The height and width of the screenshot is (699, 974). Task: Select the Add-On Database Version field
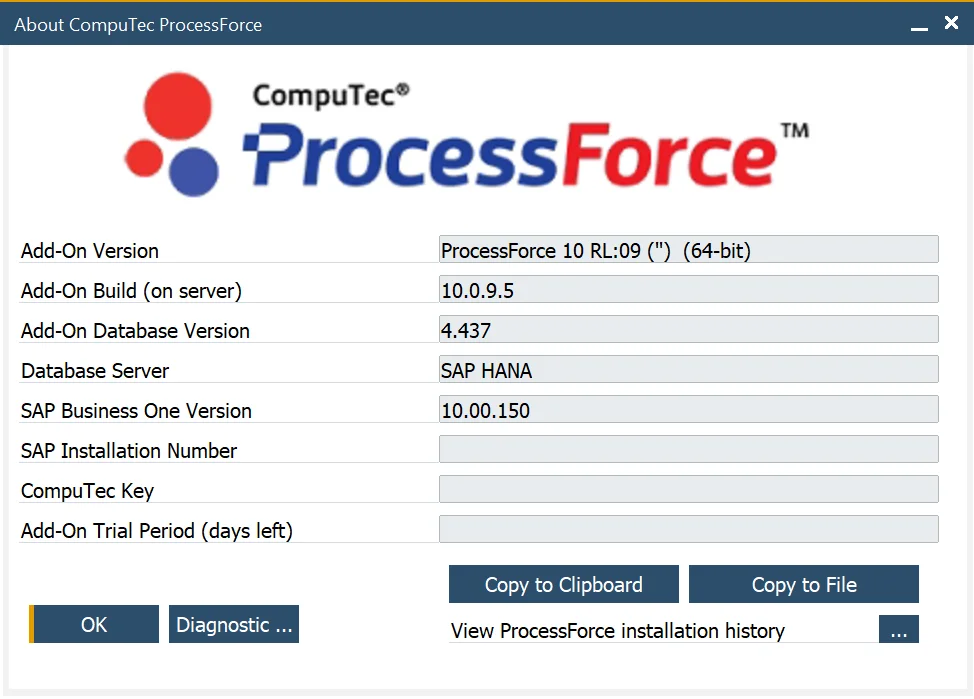click(x=688, y=329)
